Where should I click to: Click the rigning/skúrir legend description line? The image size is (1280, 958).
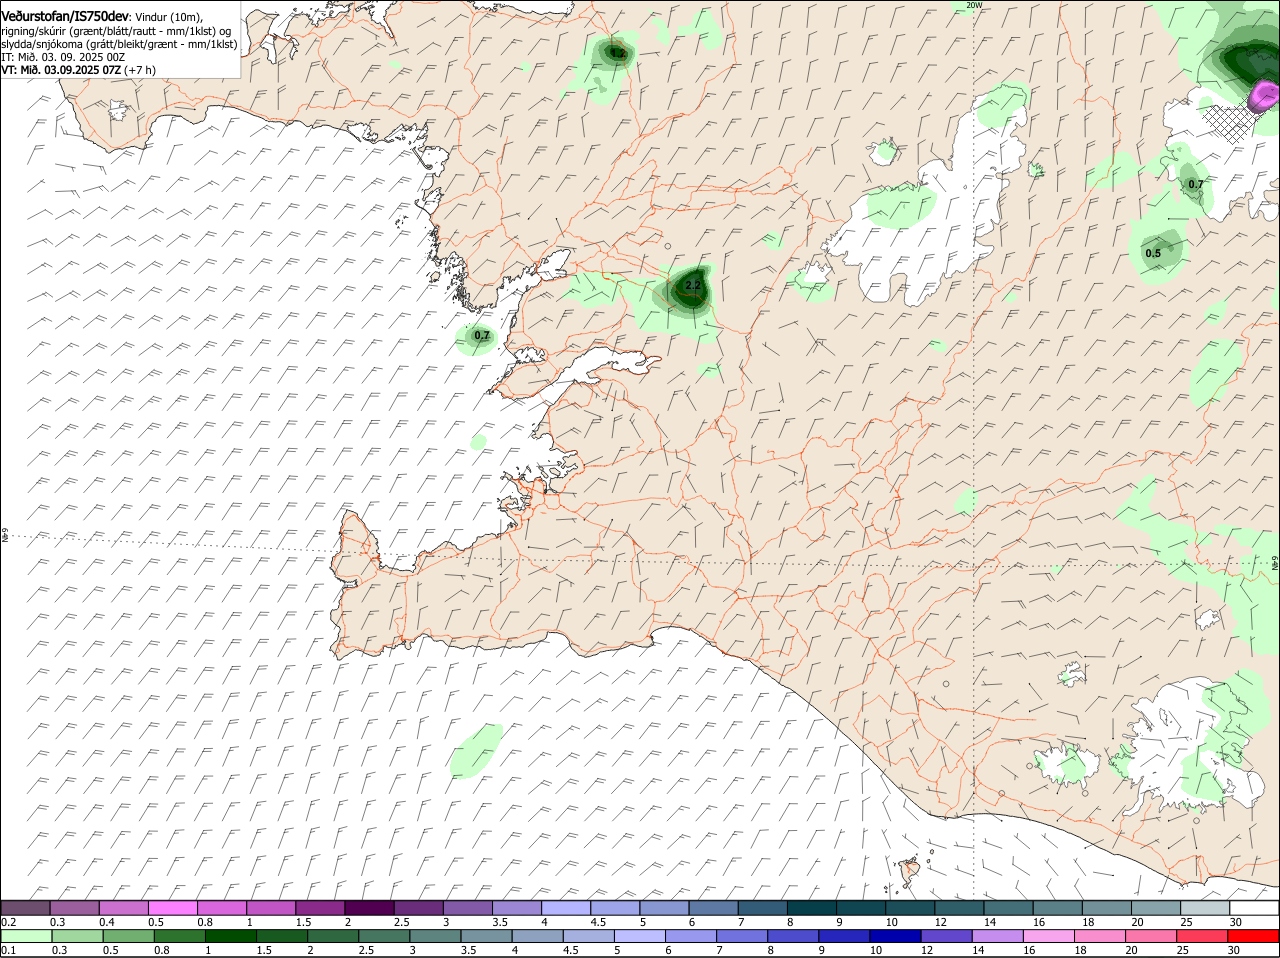(x=116, y=31)
